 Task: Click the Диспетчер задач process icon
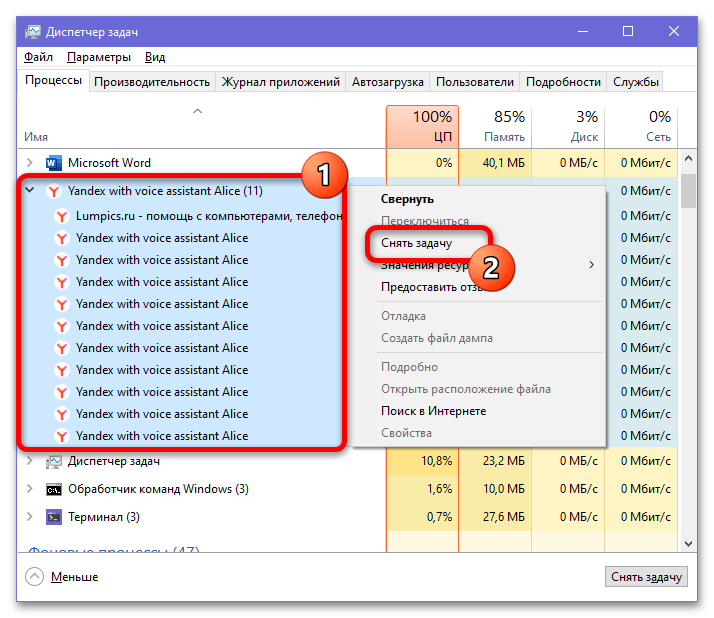54,462
